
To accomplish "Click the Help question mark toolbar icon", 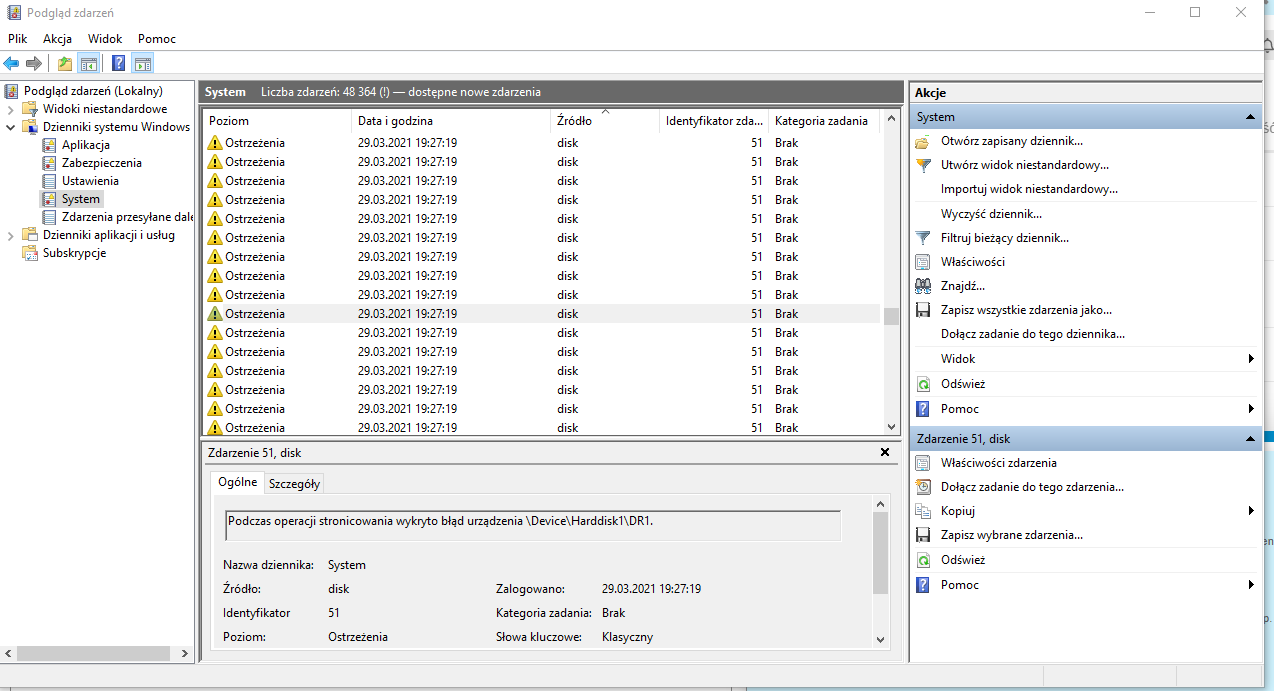I will [x=118, y=64].
